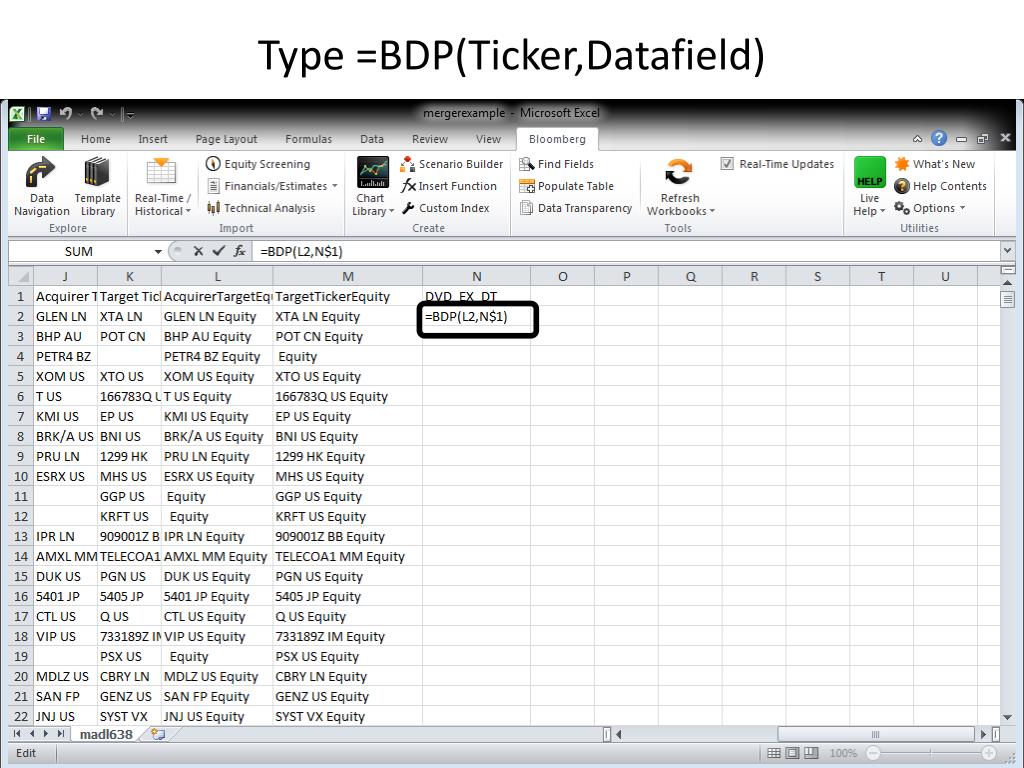The width and height of the screenshot is (1024, 768).
Task: Zoom out with the minus button
Action: point(872,753)
